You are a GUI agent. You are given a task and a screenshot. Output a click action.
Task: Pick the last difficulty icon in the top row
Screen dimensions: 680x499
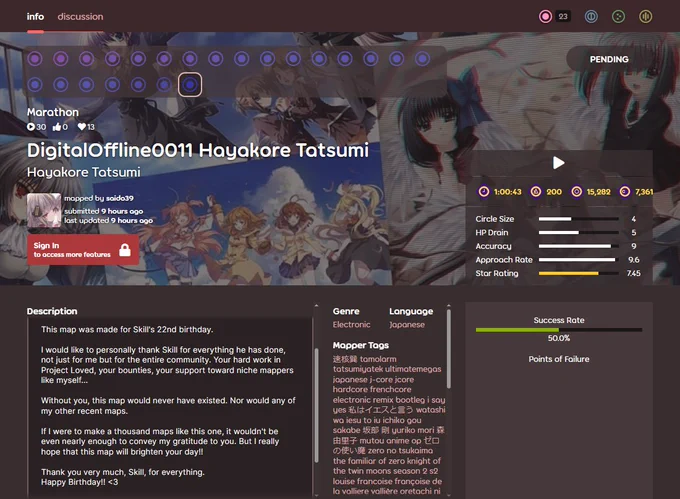pos(422,59)
